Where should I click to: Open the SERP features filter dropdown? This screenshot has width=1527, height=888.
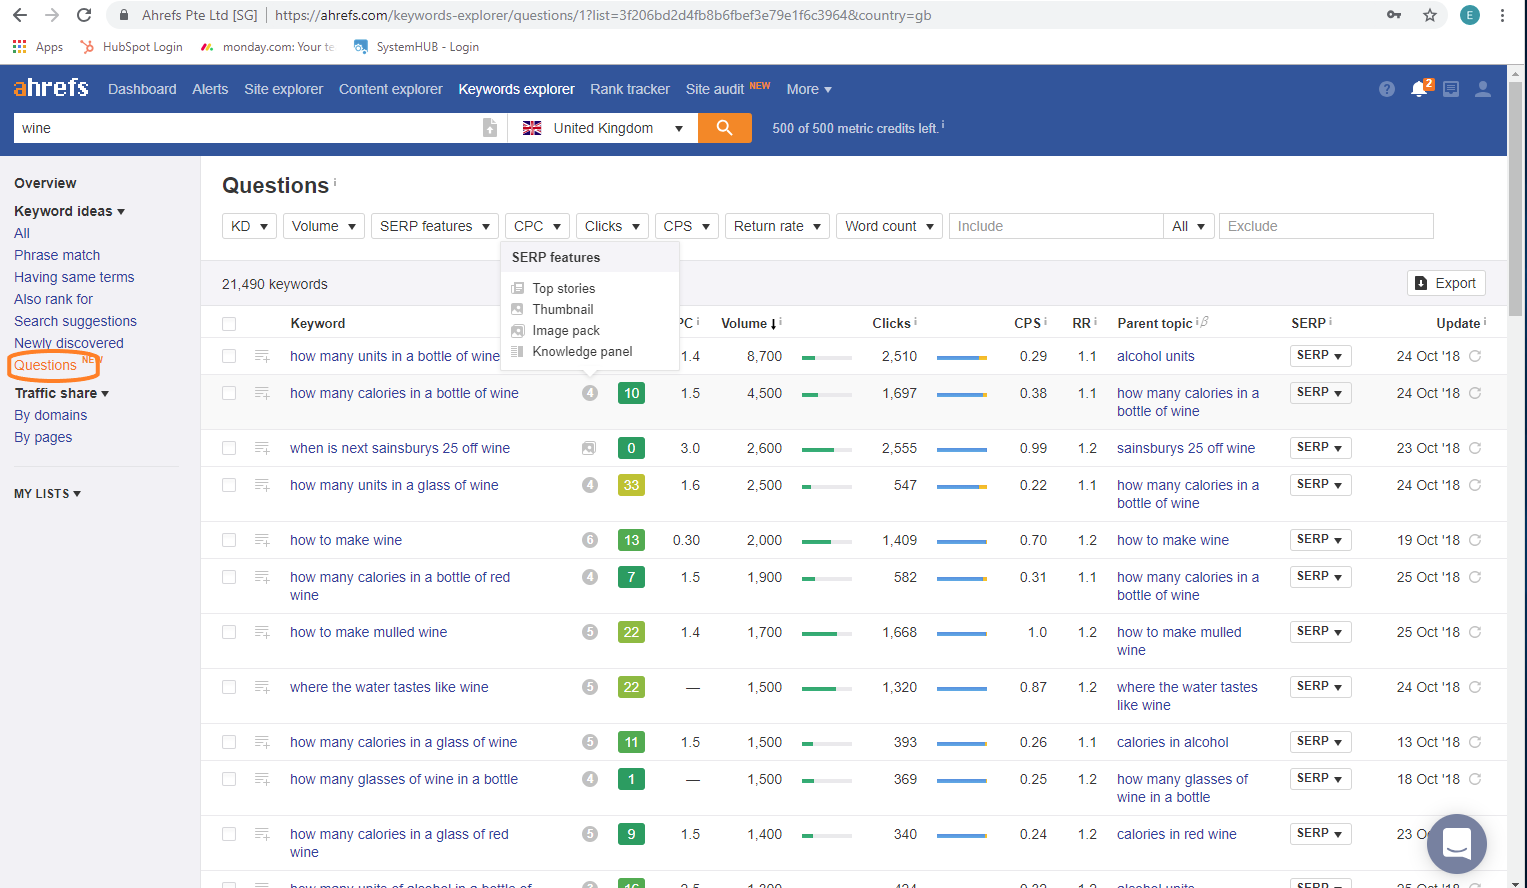coord(435,226)
